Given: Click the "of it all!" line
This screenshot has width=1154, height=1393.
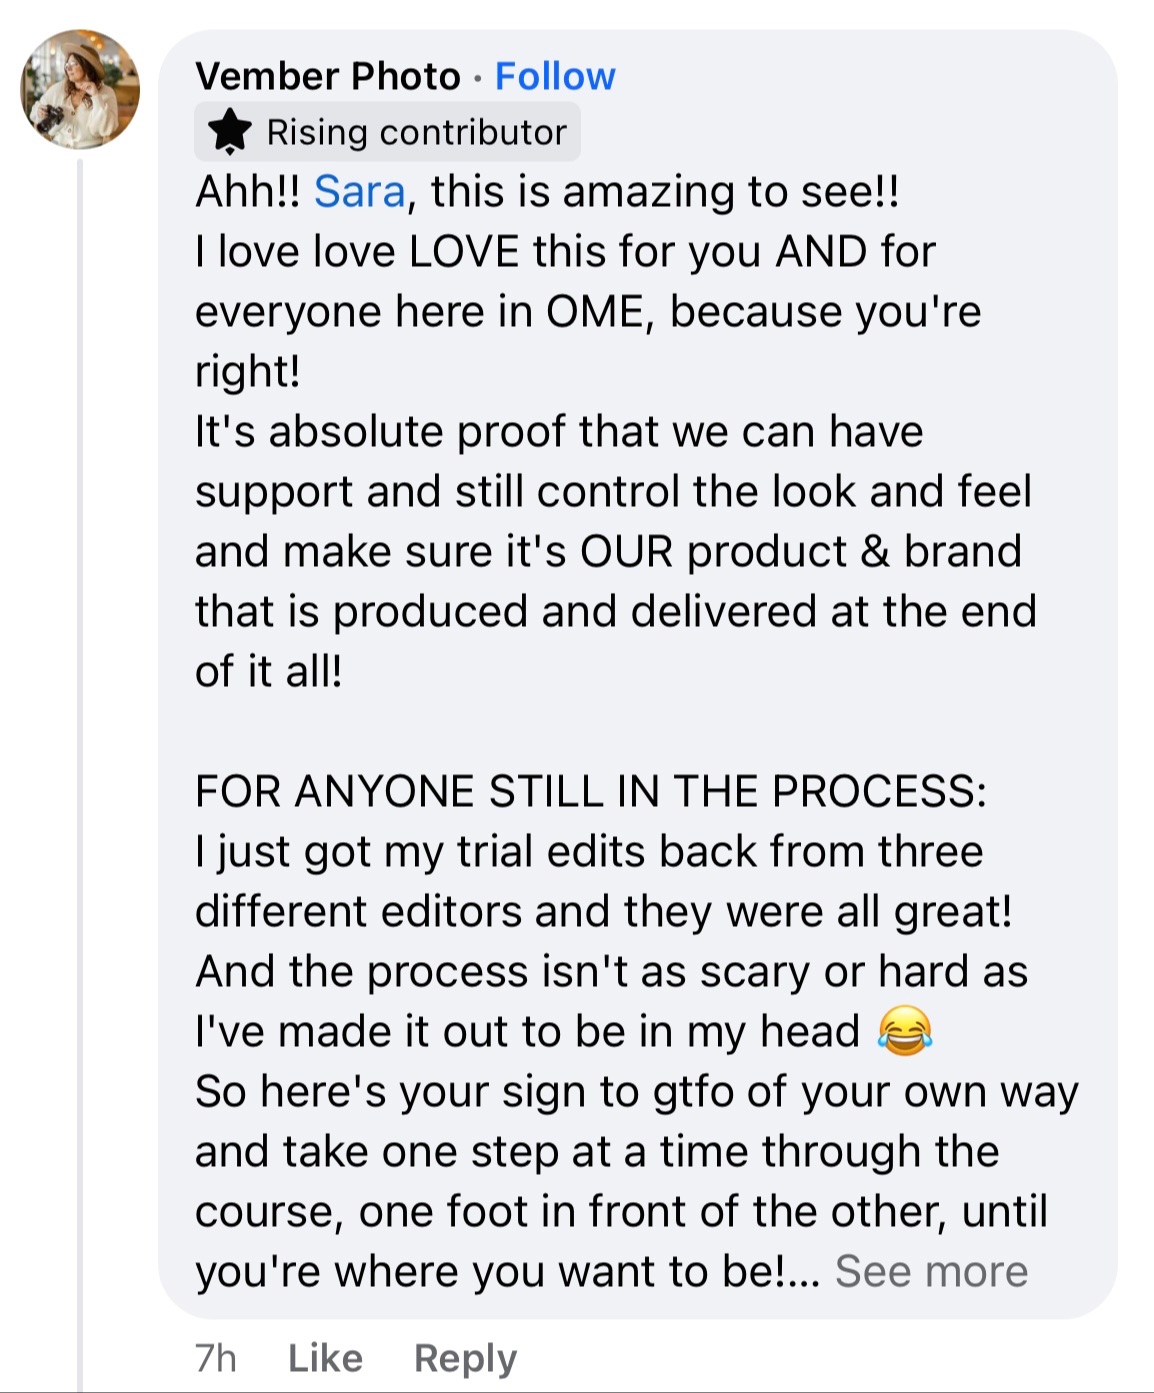Looking at the screenshot, I should click(x=268, y=671).
